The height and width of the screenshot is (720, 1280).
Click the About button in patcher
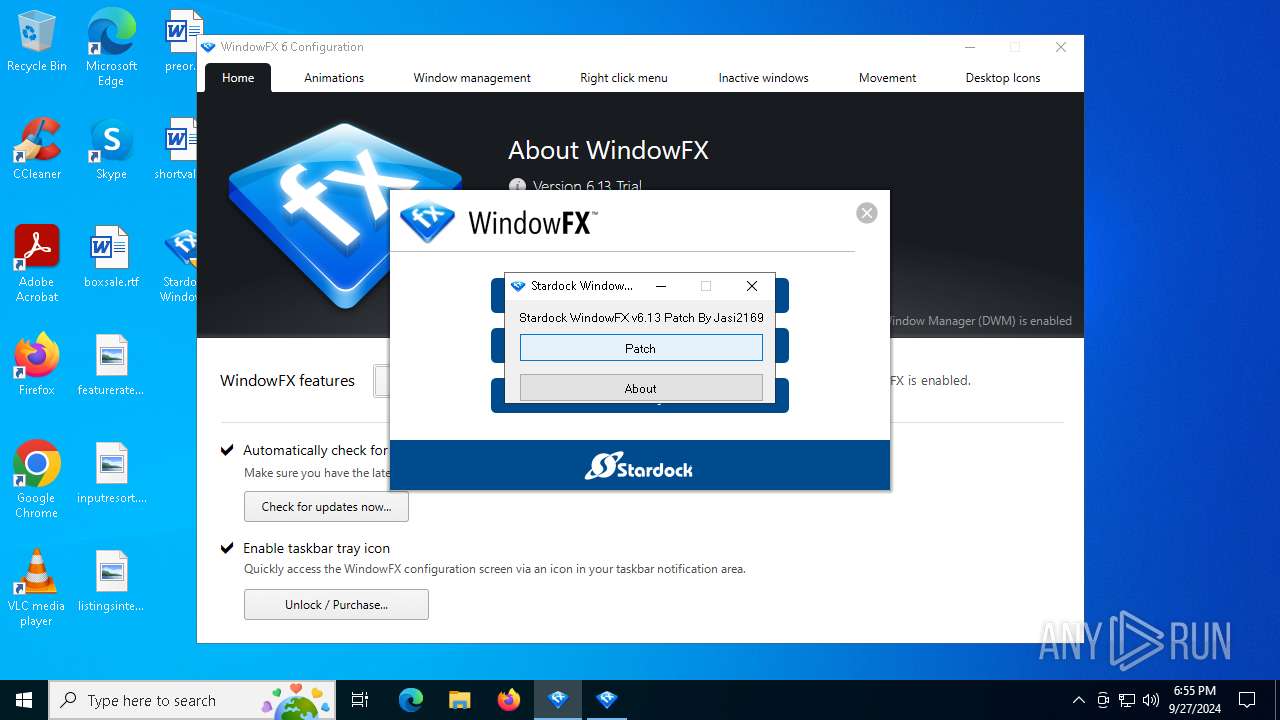(641, 388)
